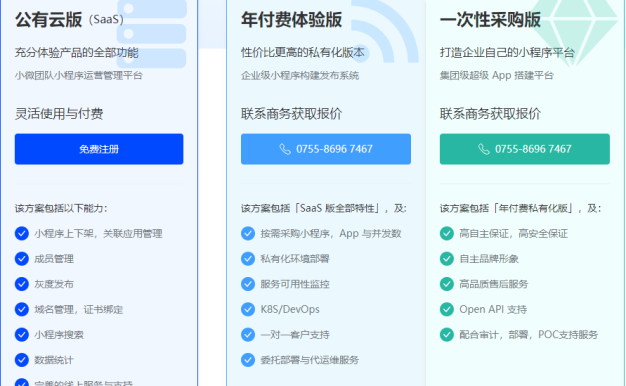Viewport: 626px width, 386px height.
Task: Click the text 集团级超级 App 搭建平台
Action: [x=497, y=75]
